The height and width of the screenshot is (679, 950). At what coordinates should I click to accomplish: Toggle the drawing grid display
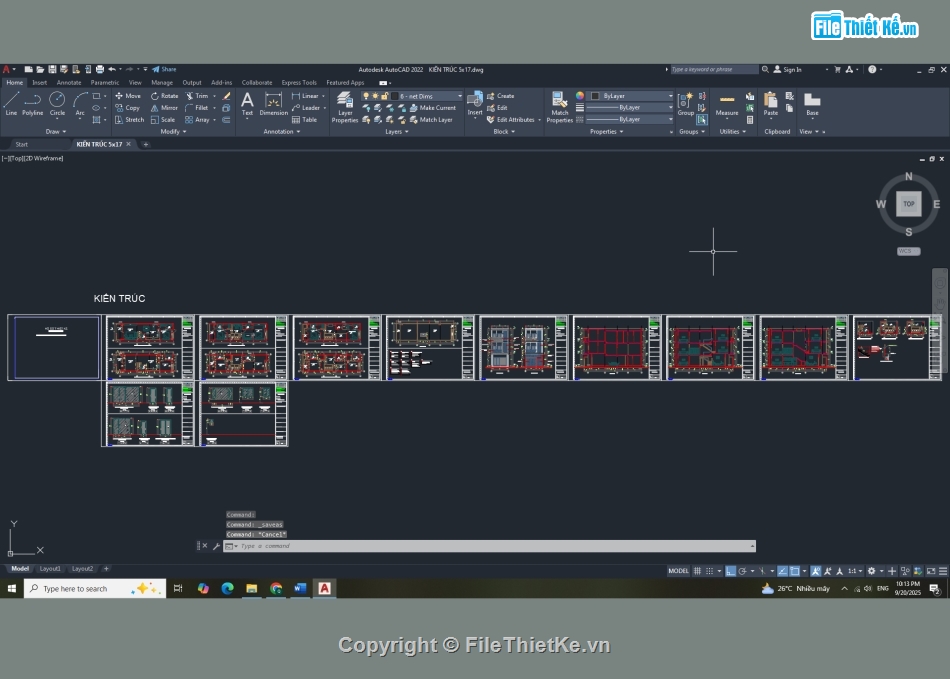click(698, 571)
